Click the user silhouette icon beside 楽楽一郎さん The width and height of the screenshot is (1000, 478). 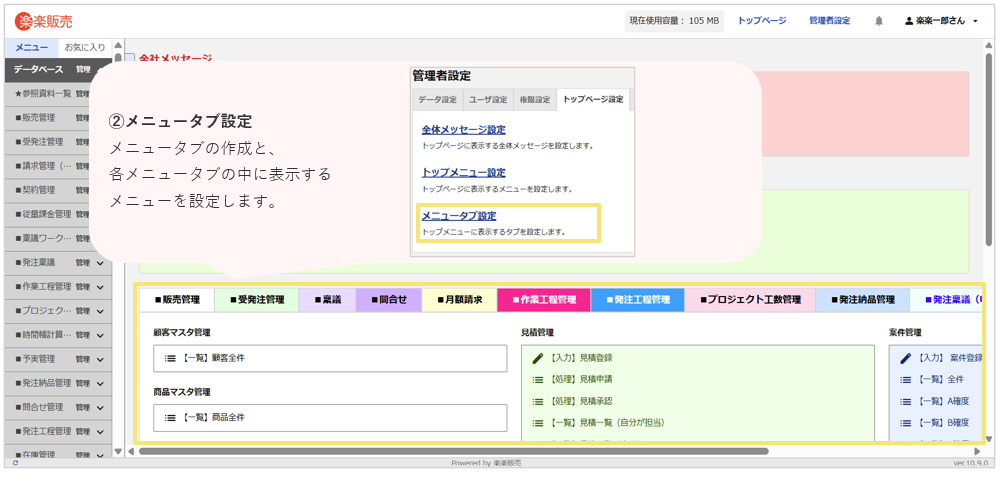click(x=909, y=21)
